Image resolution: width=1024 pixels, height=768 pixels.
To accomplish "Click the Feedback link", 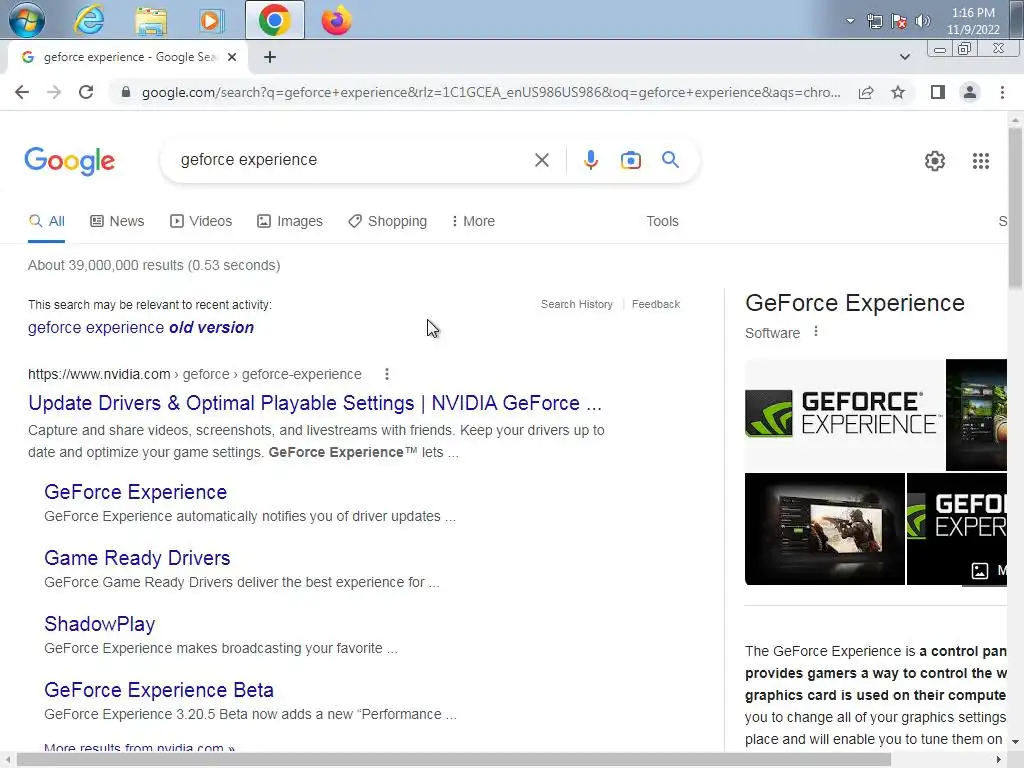I will pos(656,304).
